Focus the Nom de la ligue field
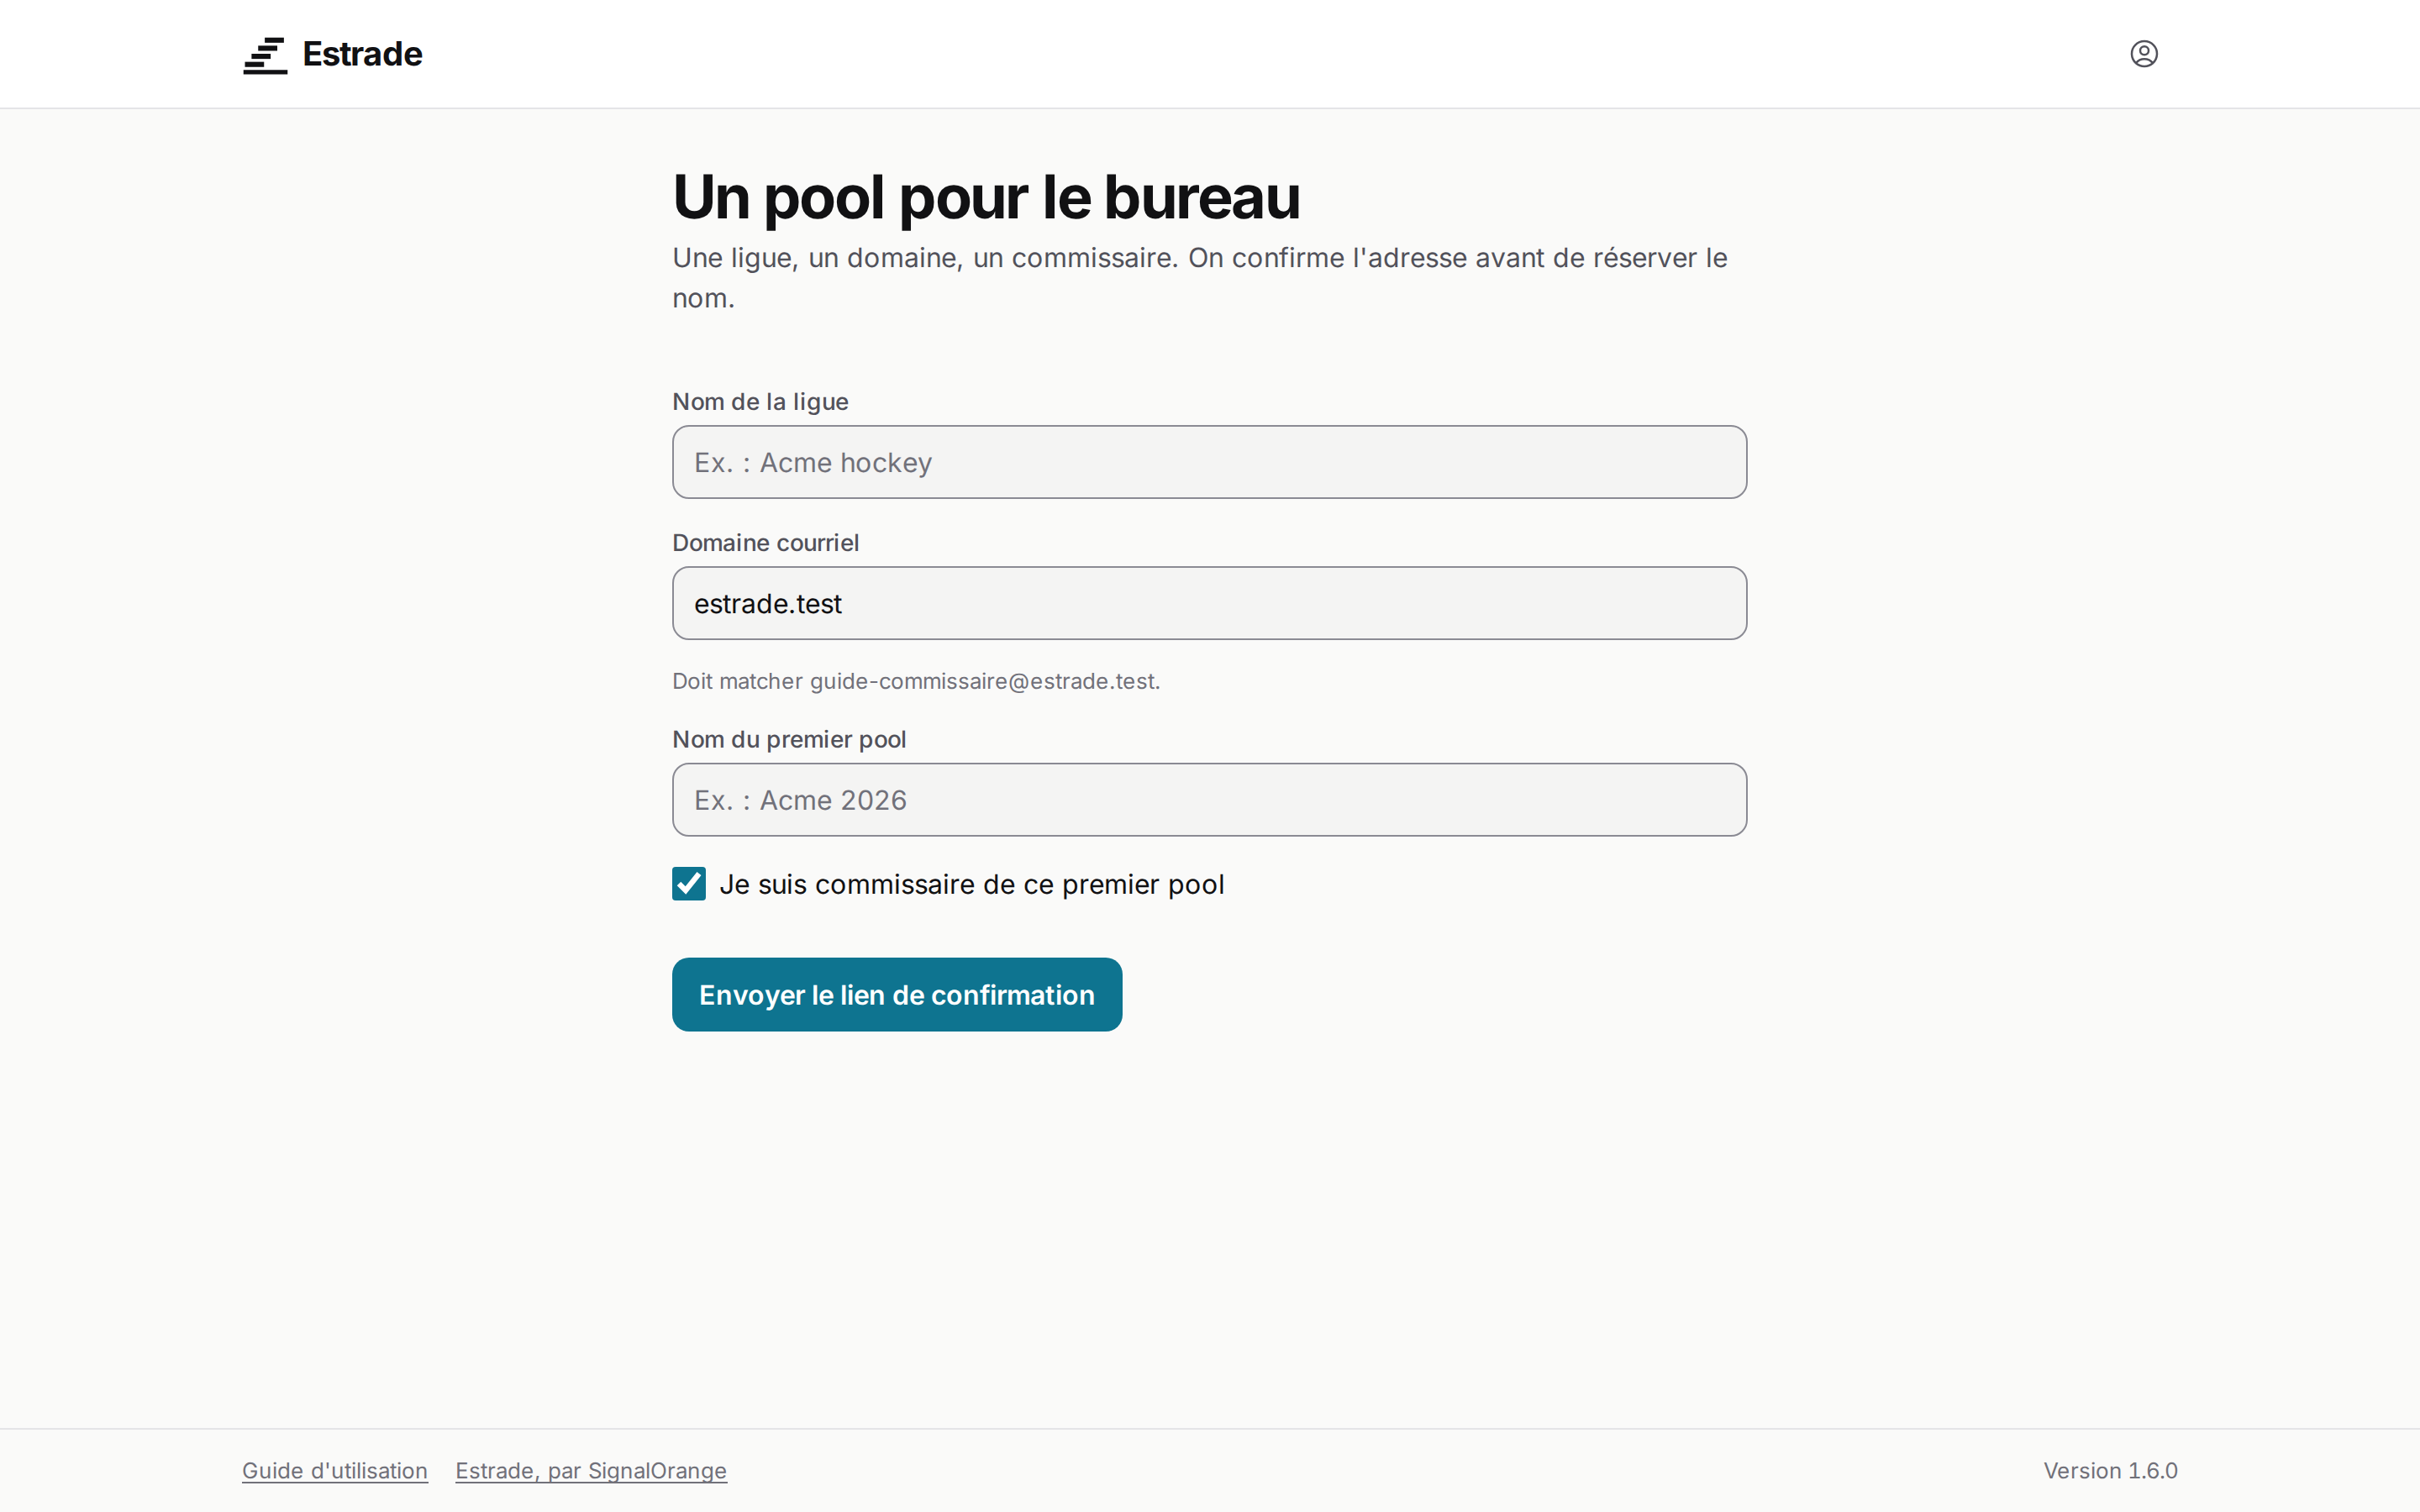This screenshot has height=1512, width=2420. 1209,462
